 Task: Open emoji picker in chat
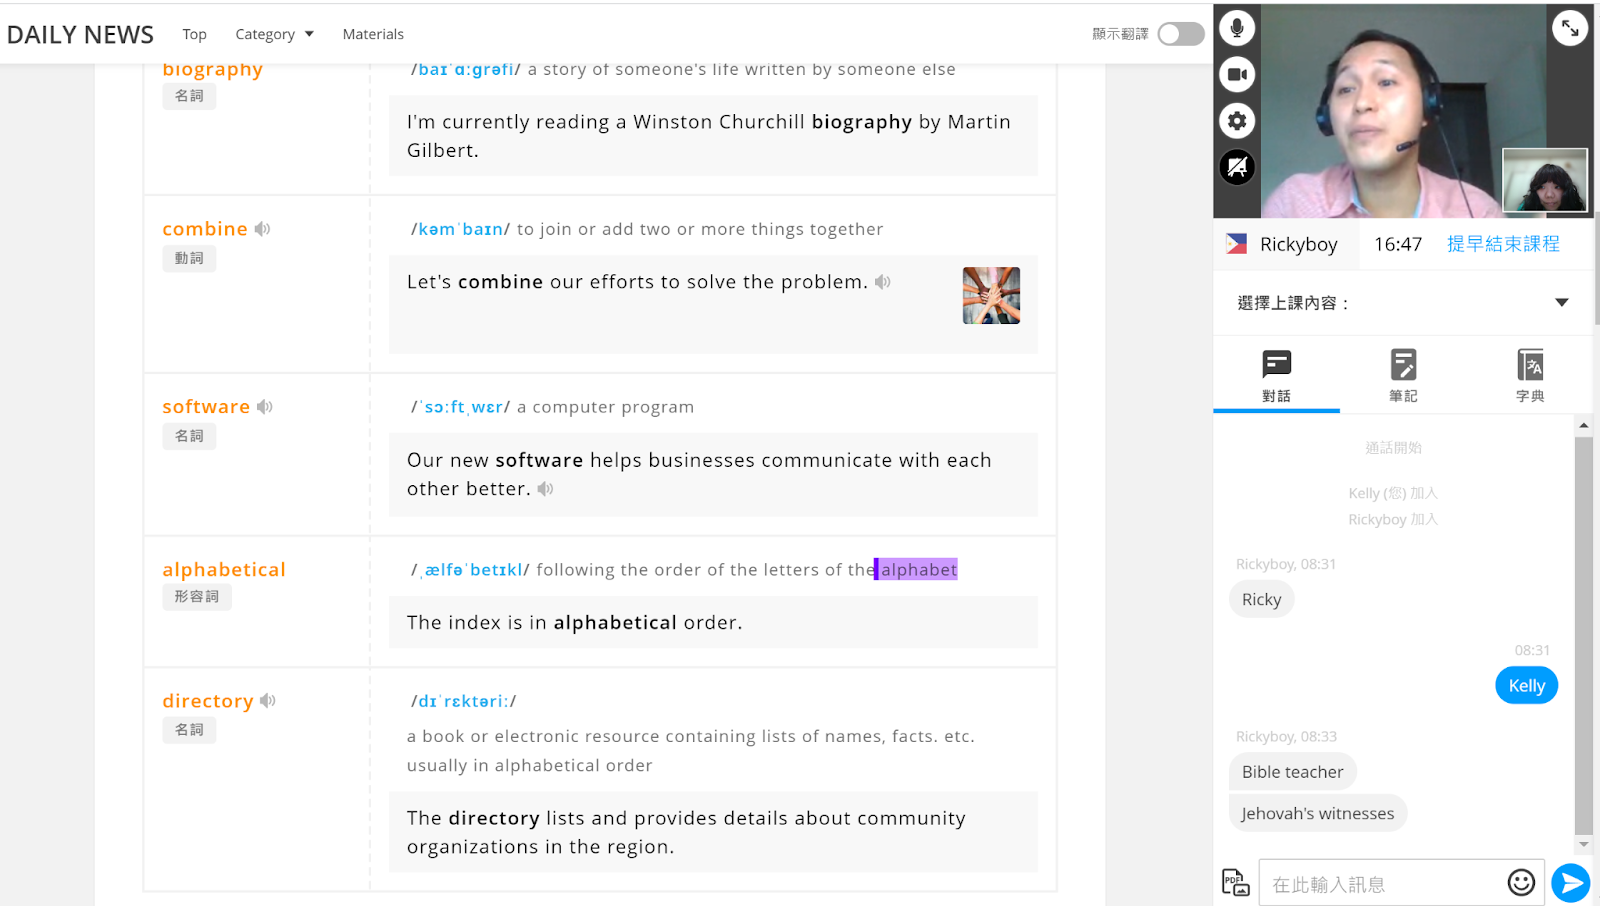click(x=1521, y=882)
